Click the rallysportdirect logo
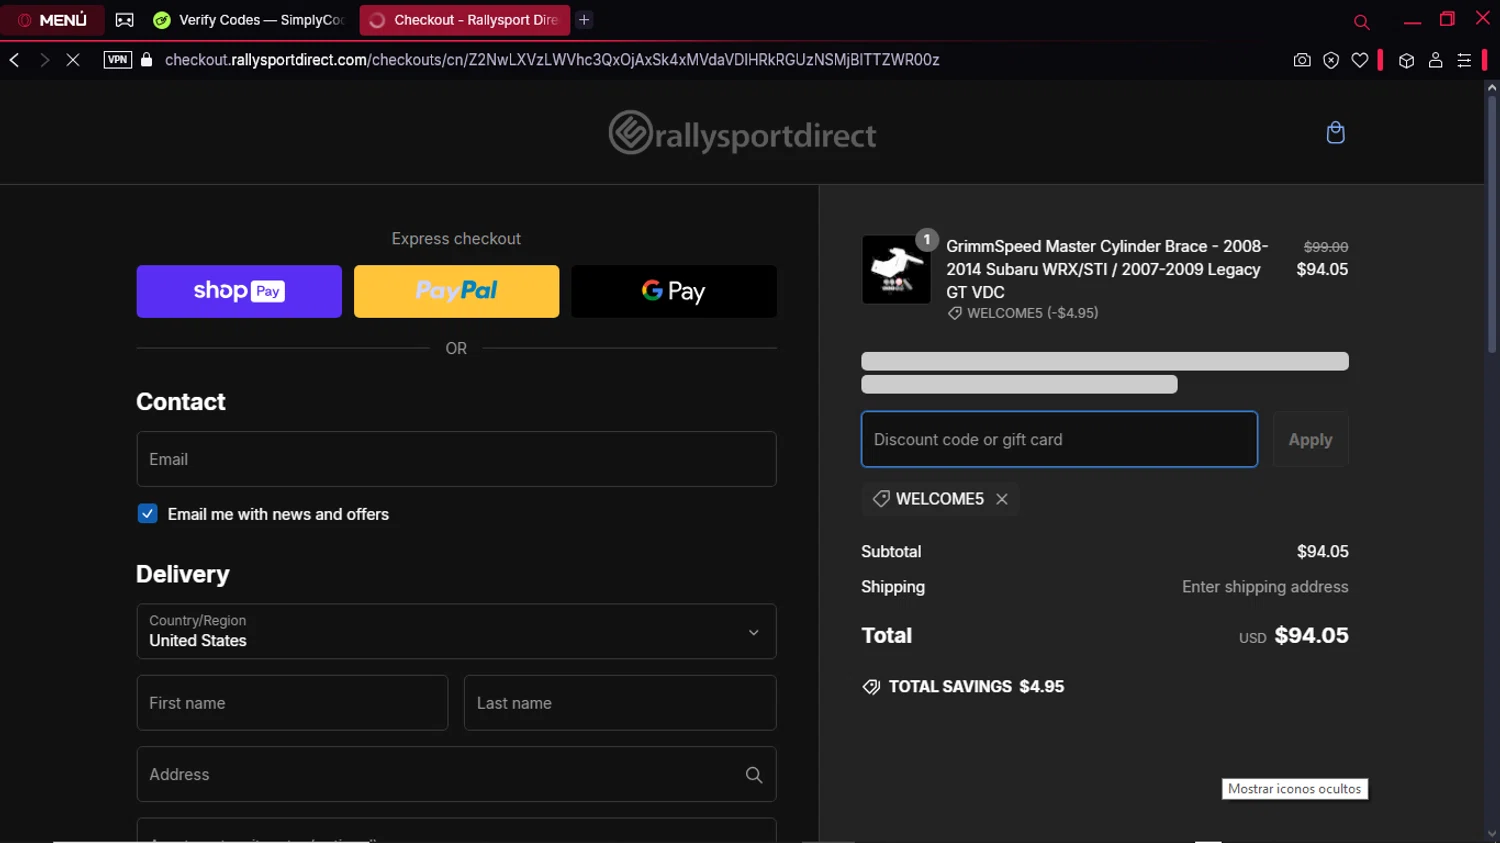Screen dimensions: 1500x843 (x=742, y=133)
